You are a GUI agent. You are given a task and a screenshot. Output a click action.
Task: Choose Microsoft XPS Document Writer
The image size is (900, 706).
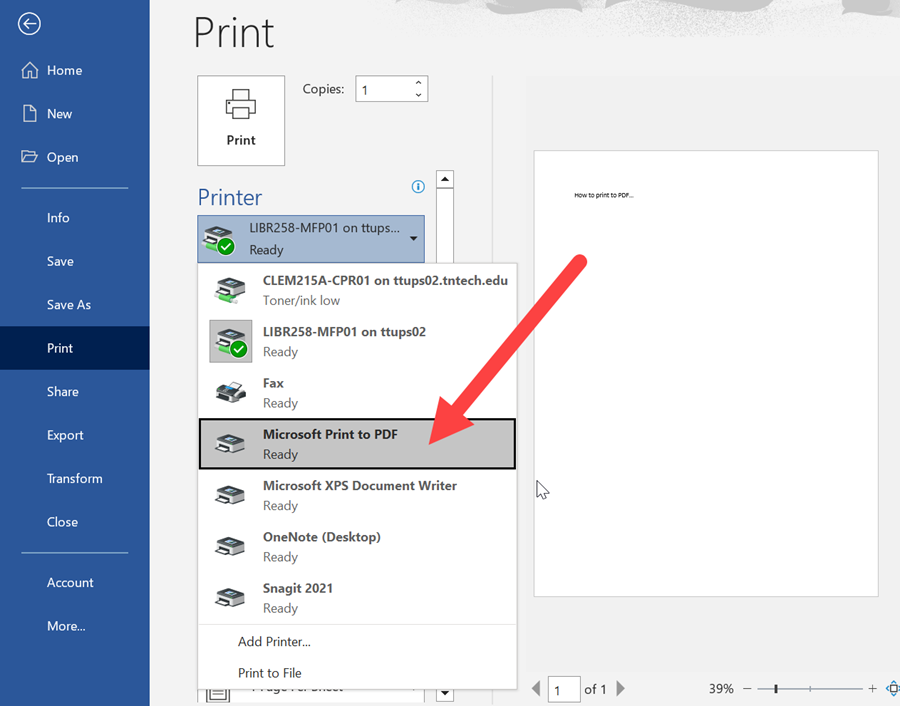(357, 495)
